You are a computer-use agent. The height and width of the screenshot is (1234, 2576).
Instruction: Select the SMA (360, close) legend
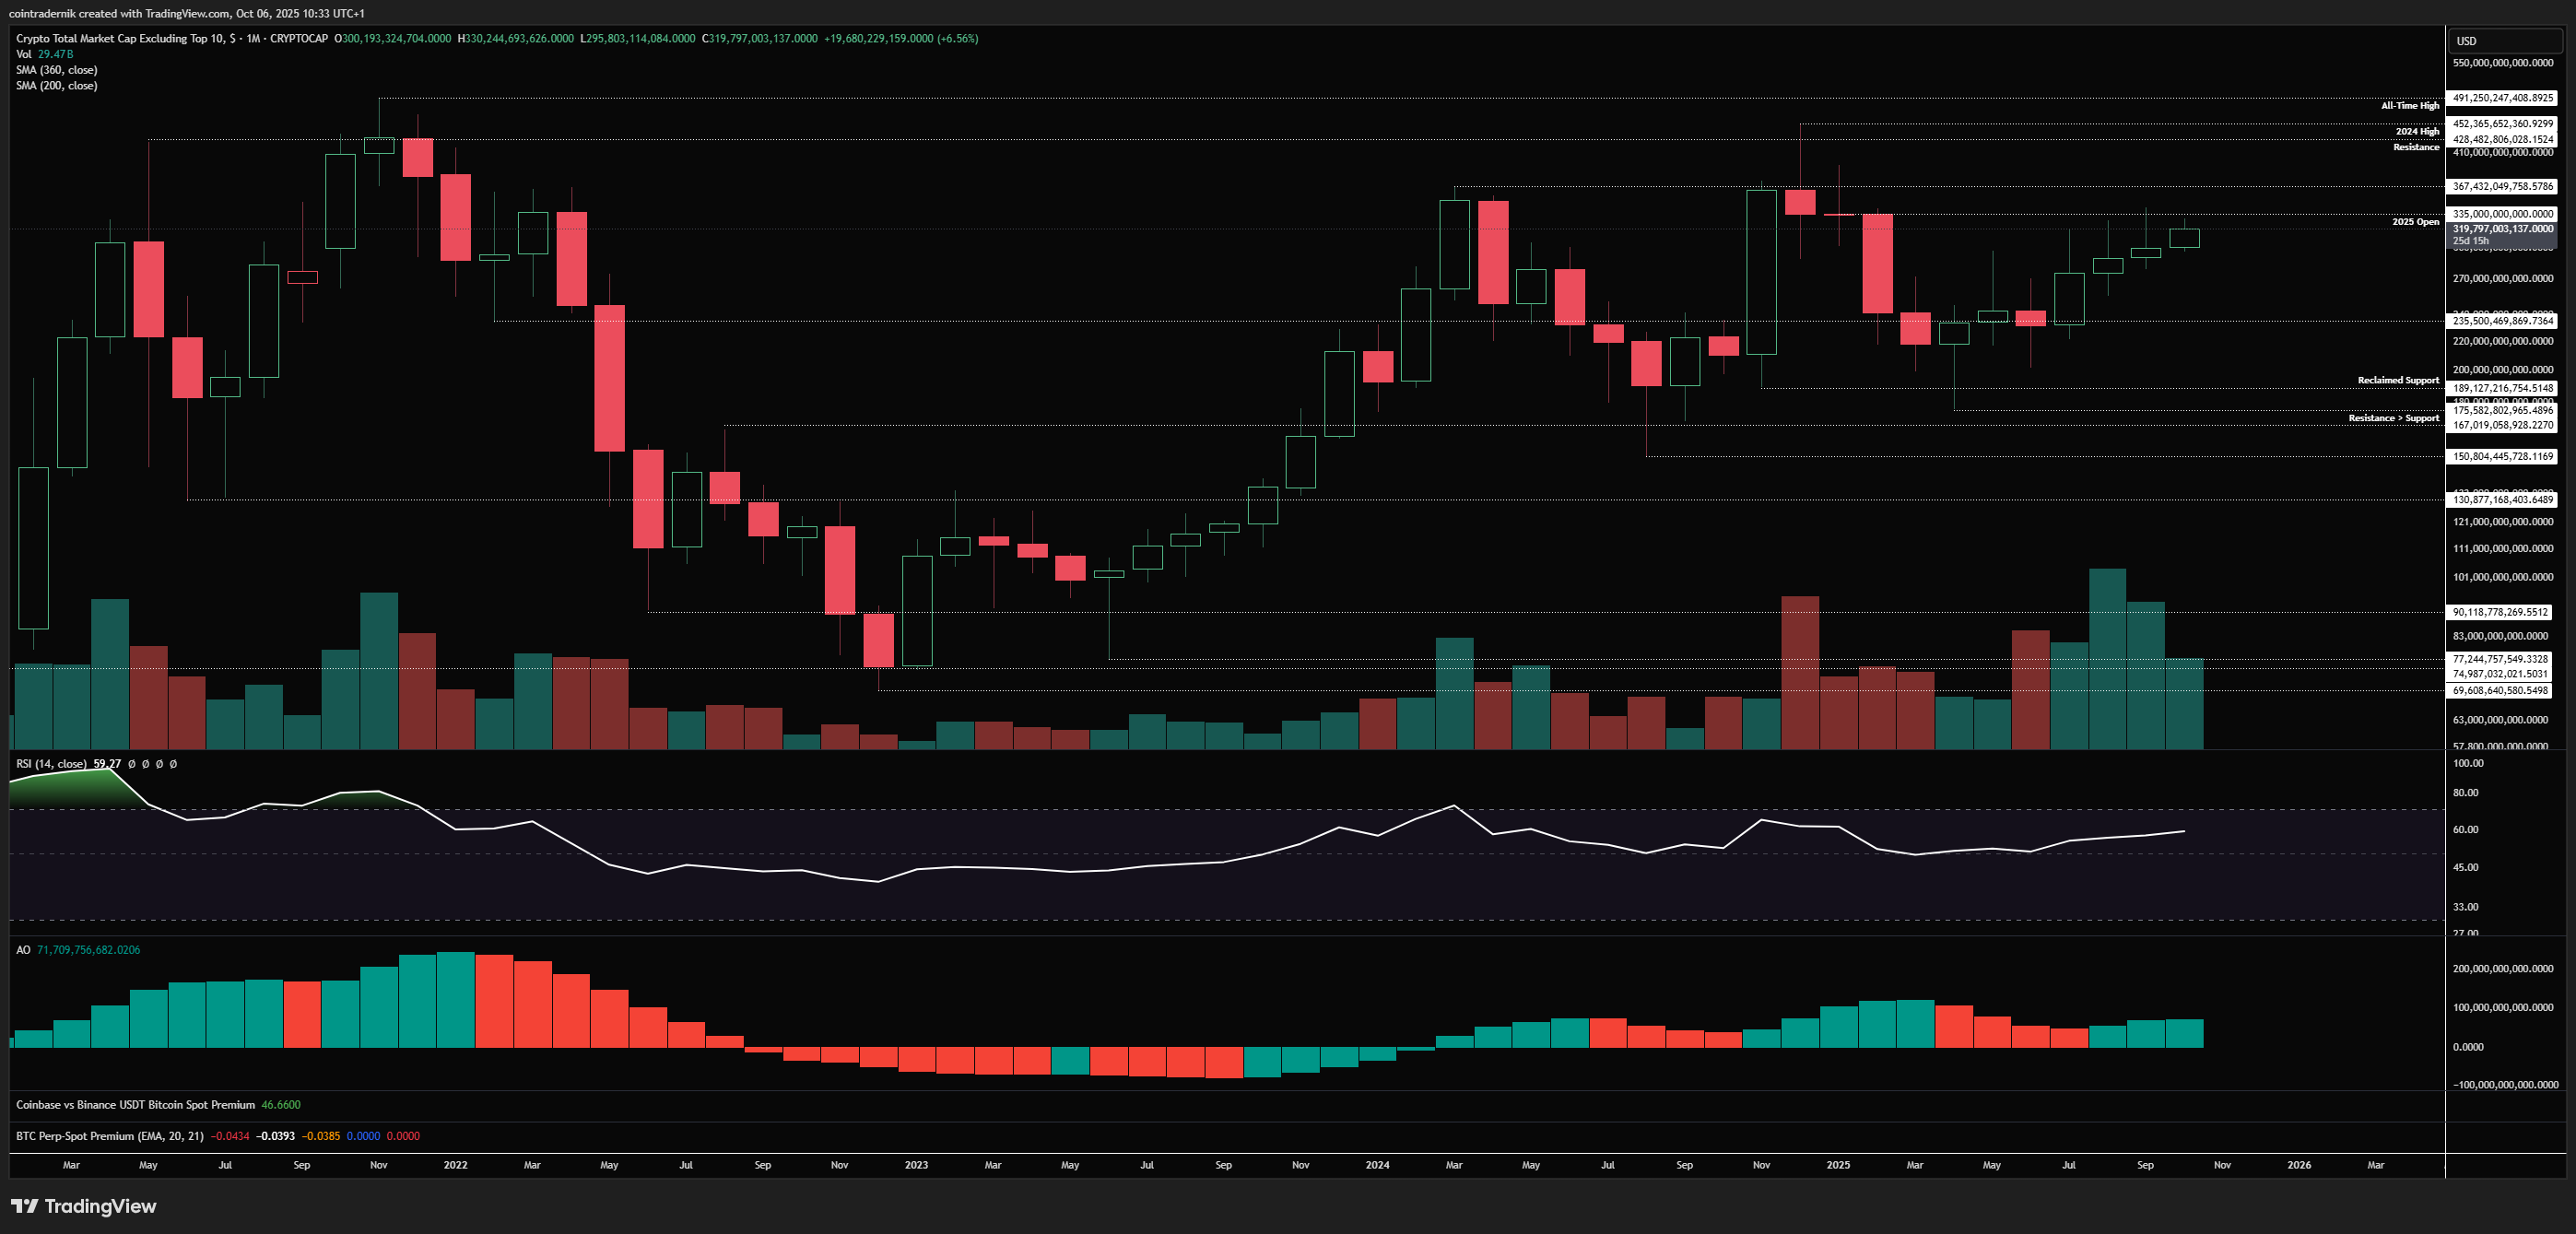point(56,70)
